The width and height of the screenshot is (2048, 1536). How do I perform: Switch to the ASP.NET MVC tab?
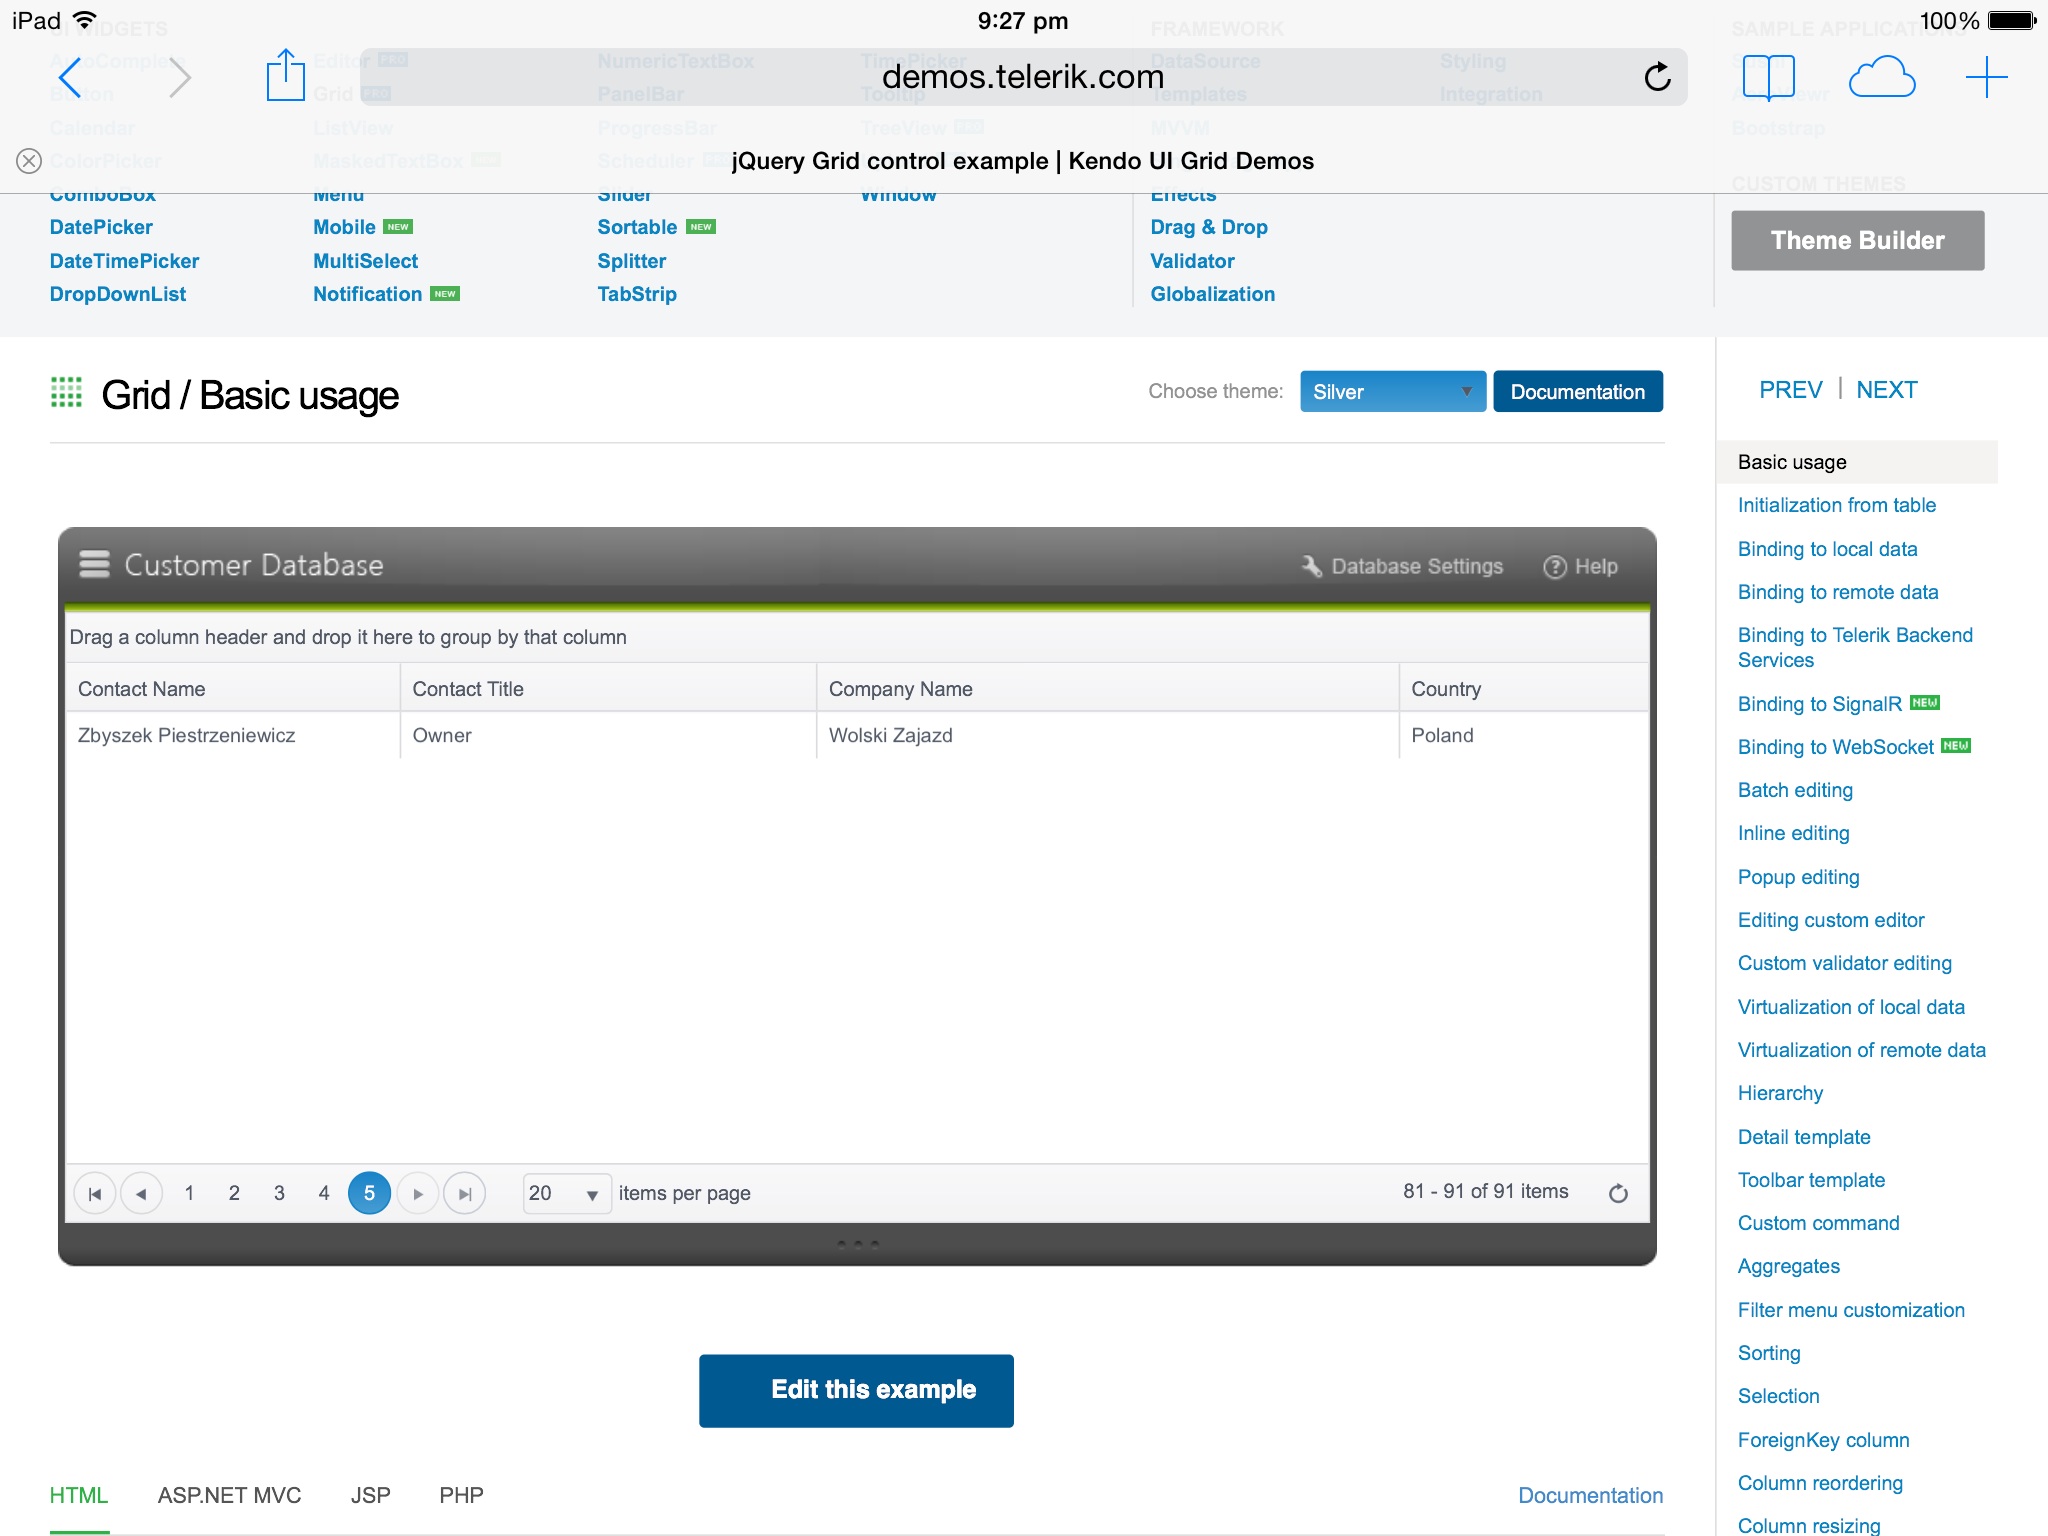pos(229,1495)
